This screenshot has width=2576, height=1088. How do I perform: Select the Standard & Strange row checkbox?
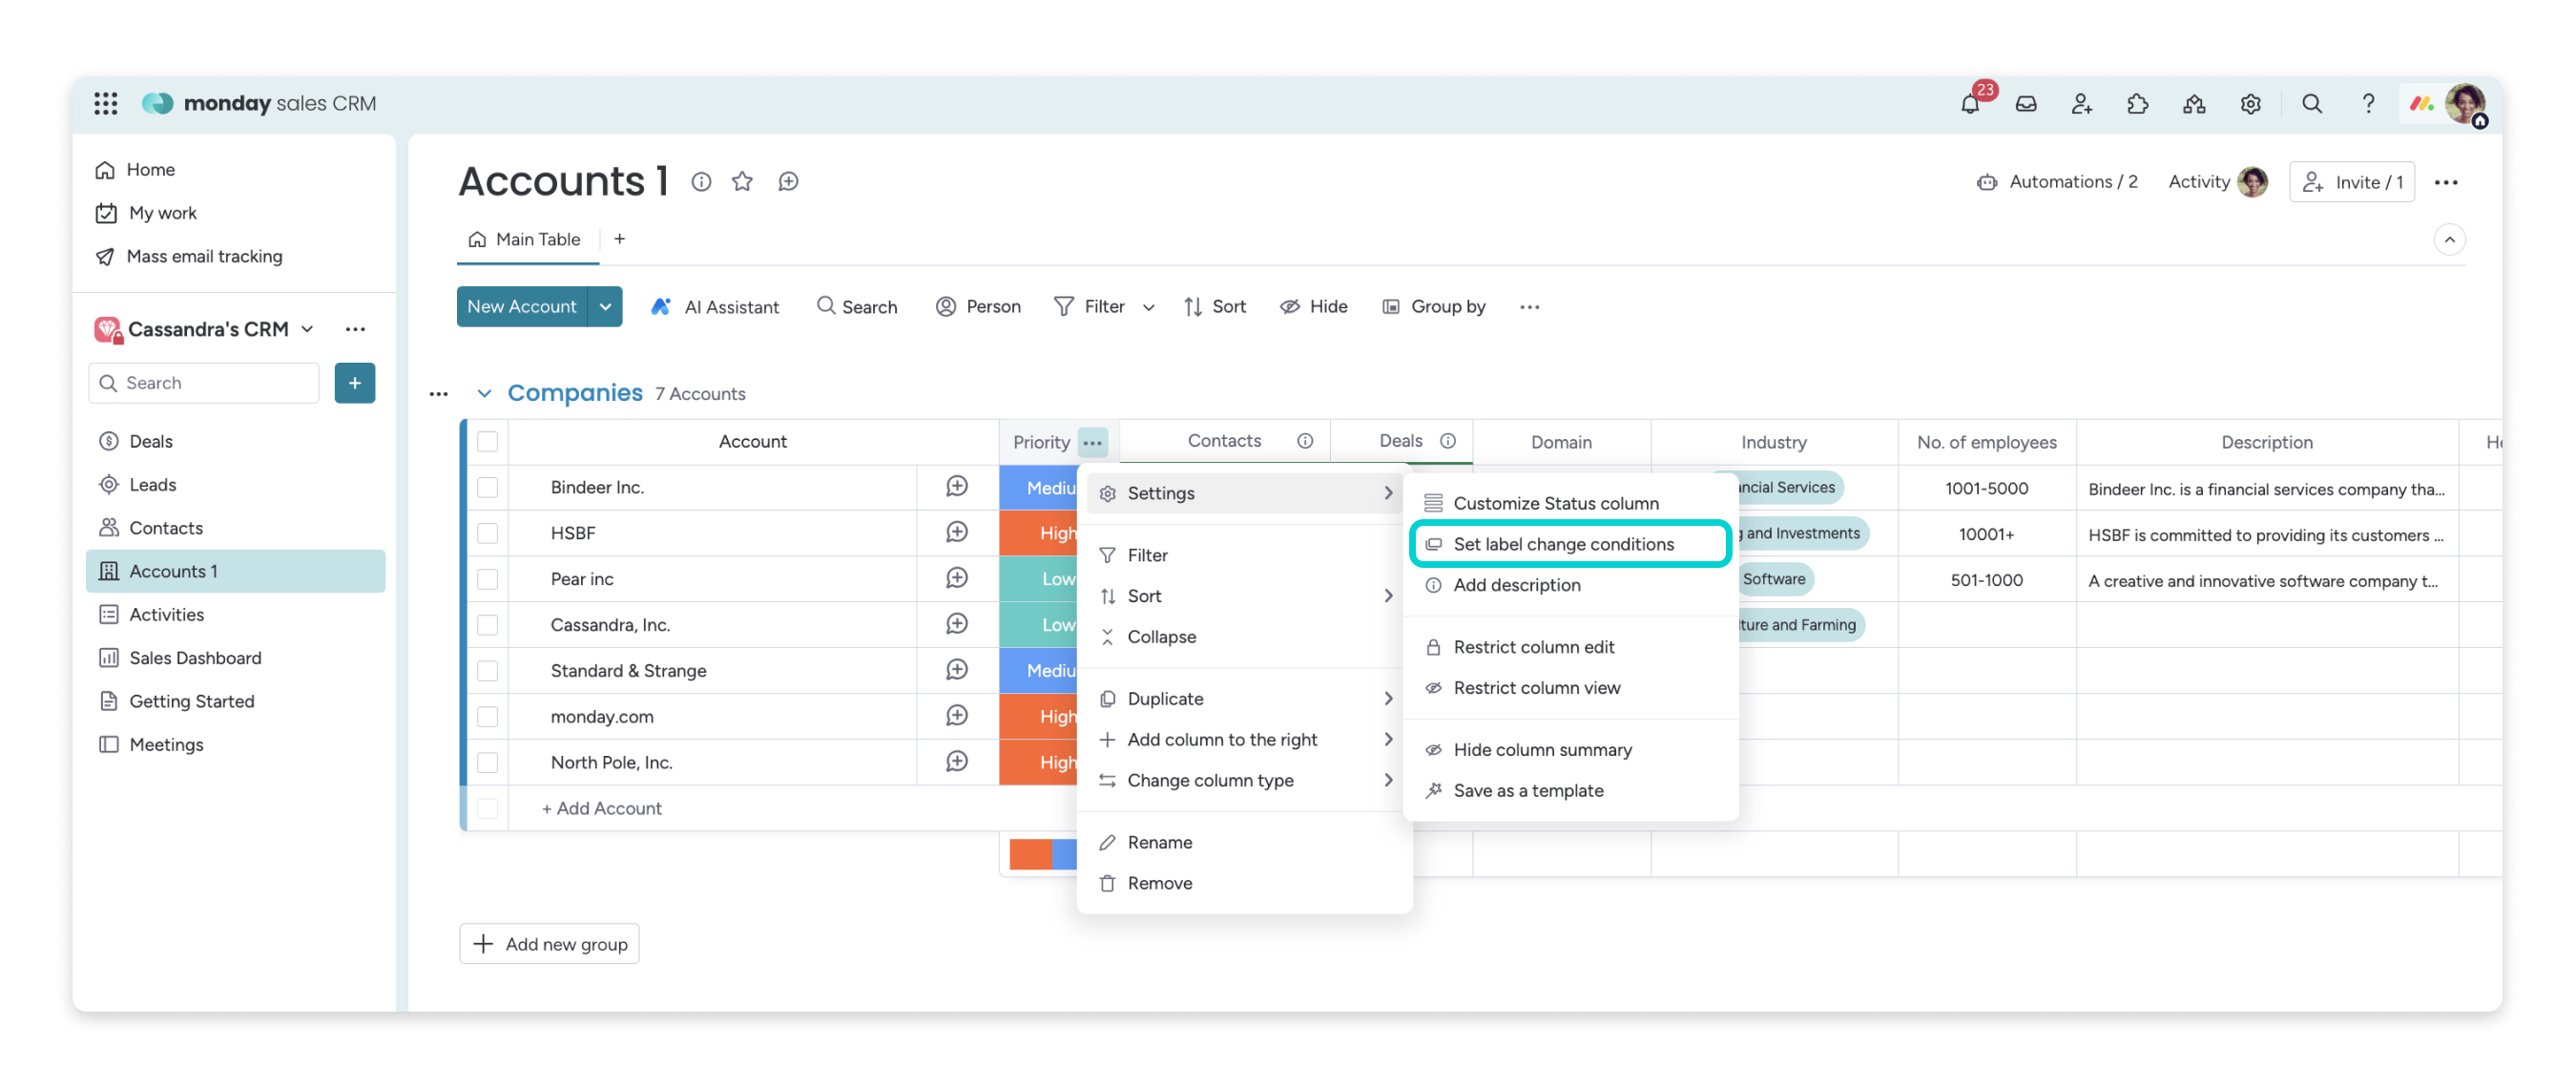[x=488, y=671]
